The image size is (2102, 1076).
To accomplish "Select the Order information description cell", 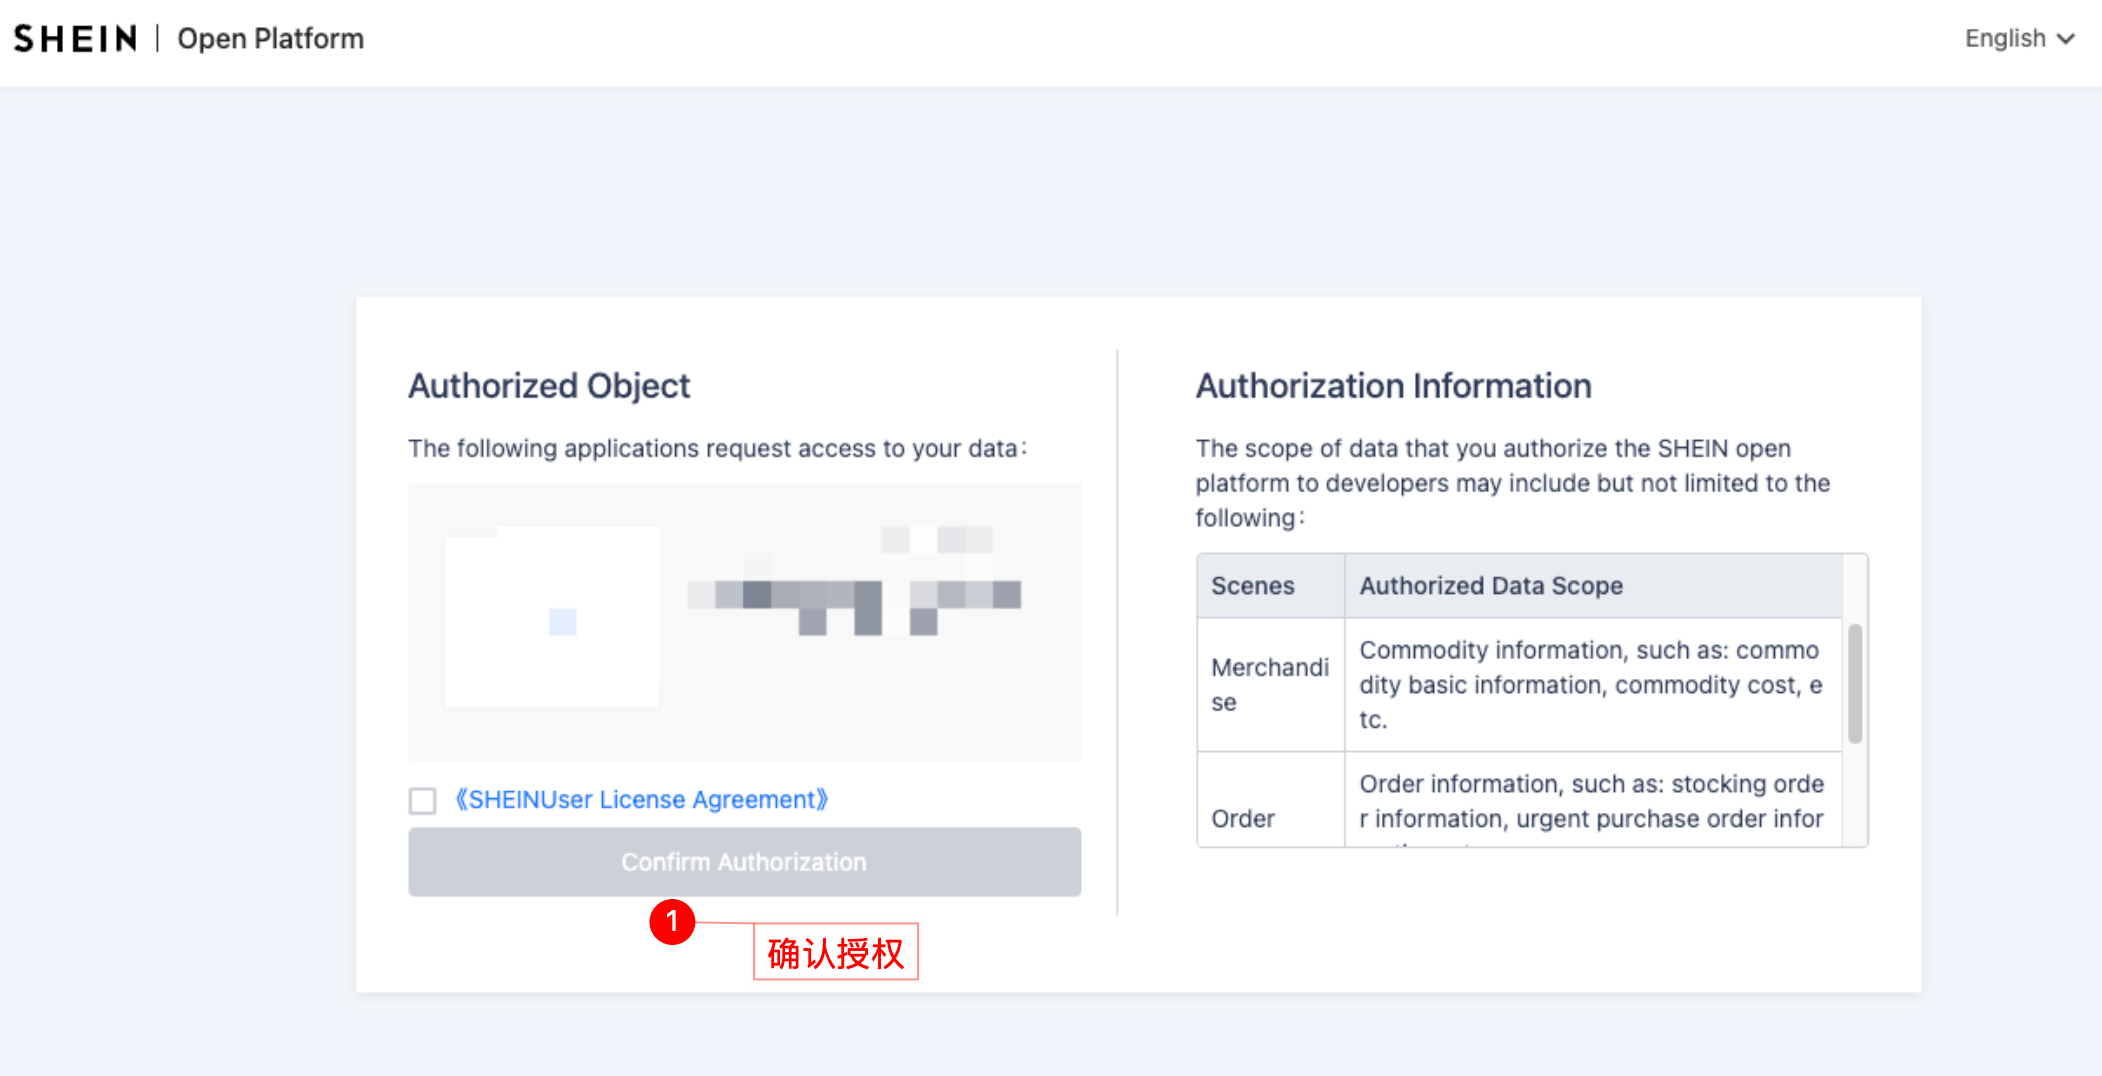I will pyautogui.click(x=1590, y=801).
